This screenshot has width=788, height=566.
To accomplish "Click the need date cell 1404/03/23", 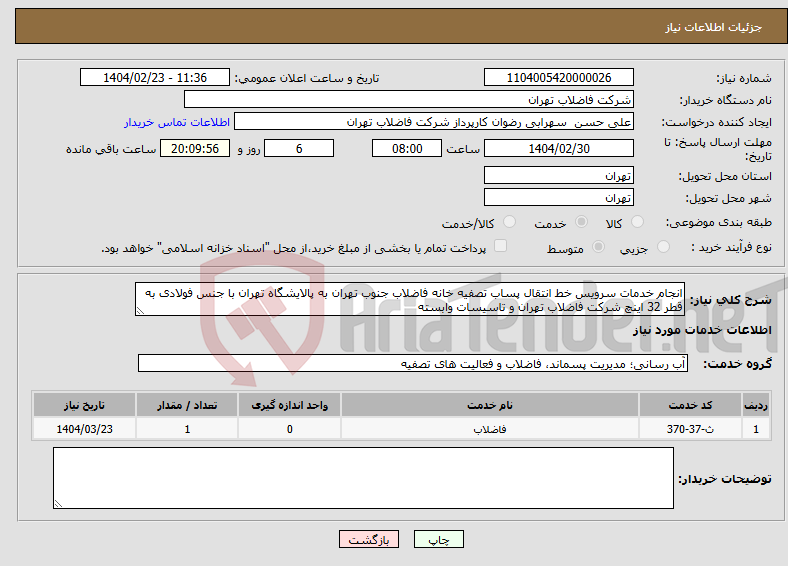I will pos(84,429).
